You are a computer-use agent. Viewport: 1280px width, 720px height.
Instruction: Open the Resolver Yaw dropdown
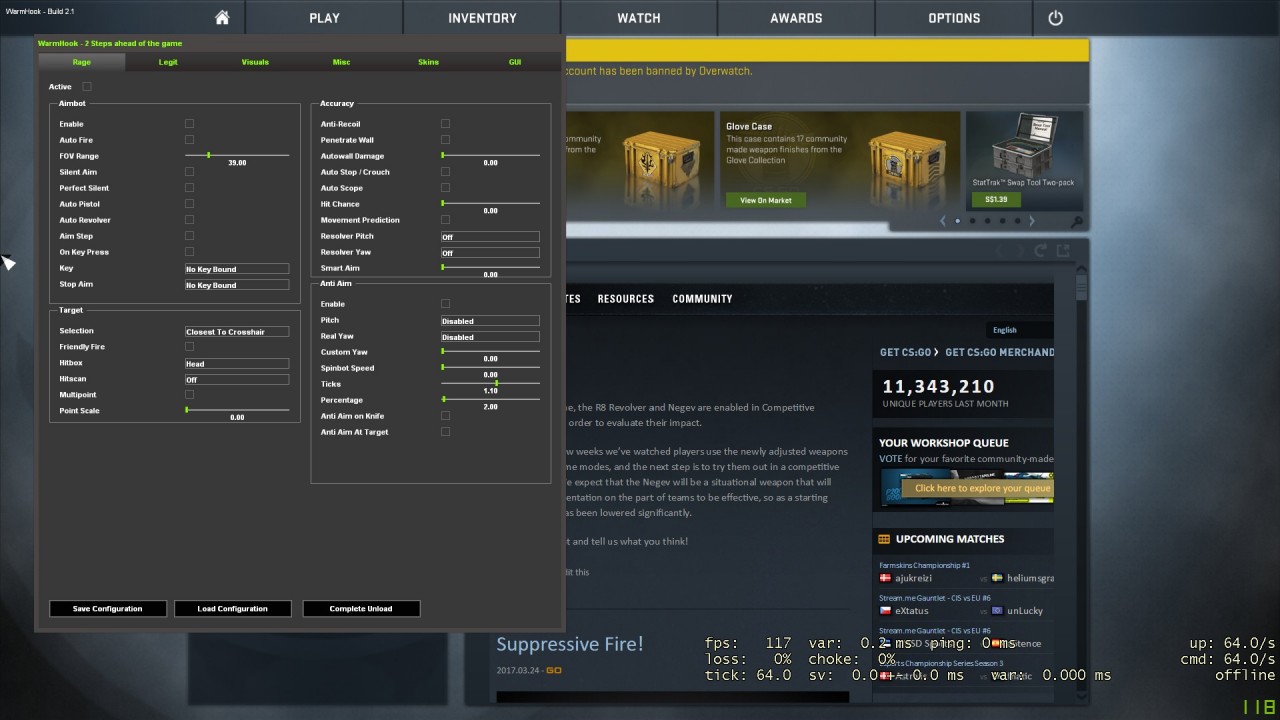click(490, 253)
